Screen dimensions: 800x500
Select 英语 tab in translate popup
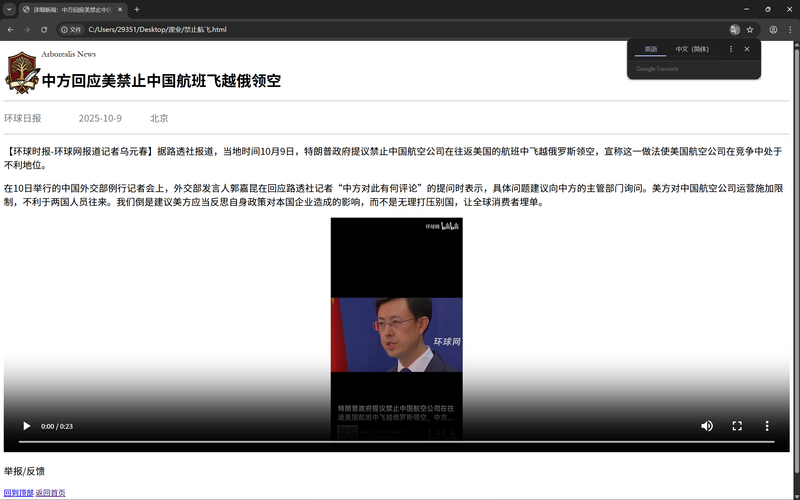click(651, 49)
